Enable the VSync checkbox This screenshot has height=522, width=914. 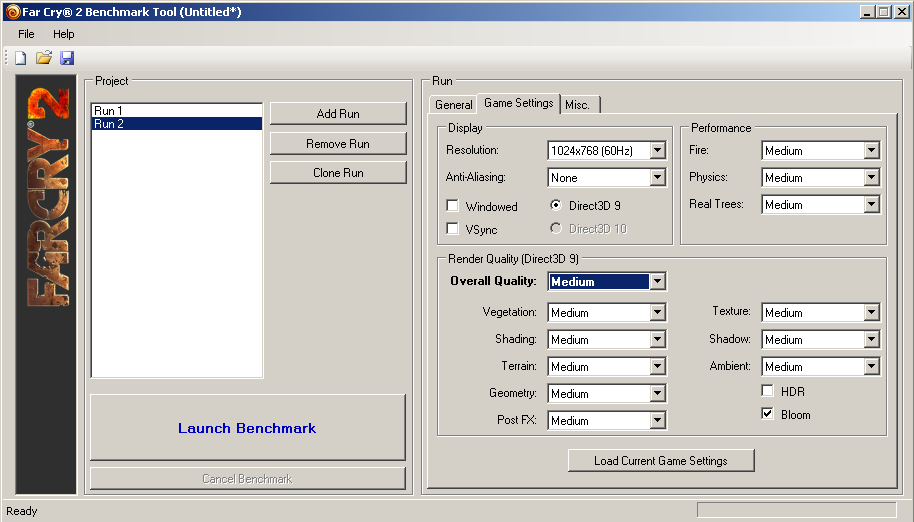pos(452,228)
